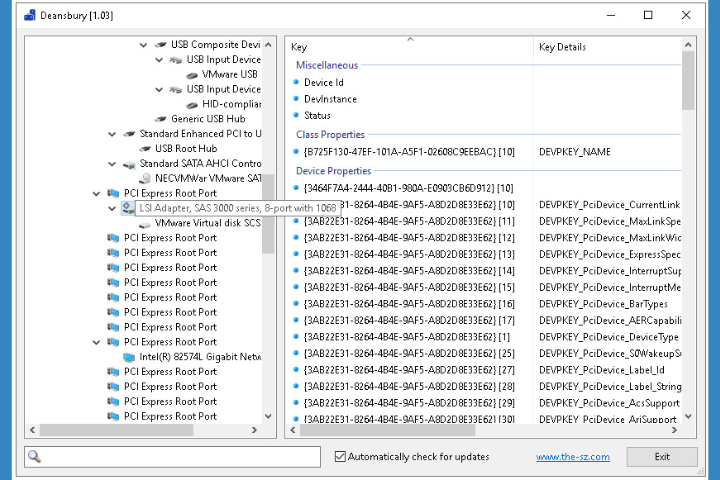Click properties list horizontal scrollbar left arrow

pos(293,430)
